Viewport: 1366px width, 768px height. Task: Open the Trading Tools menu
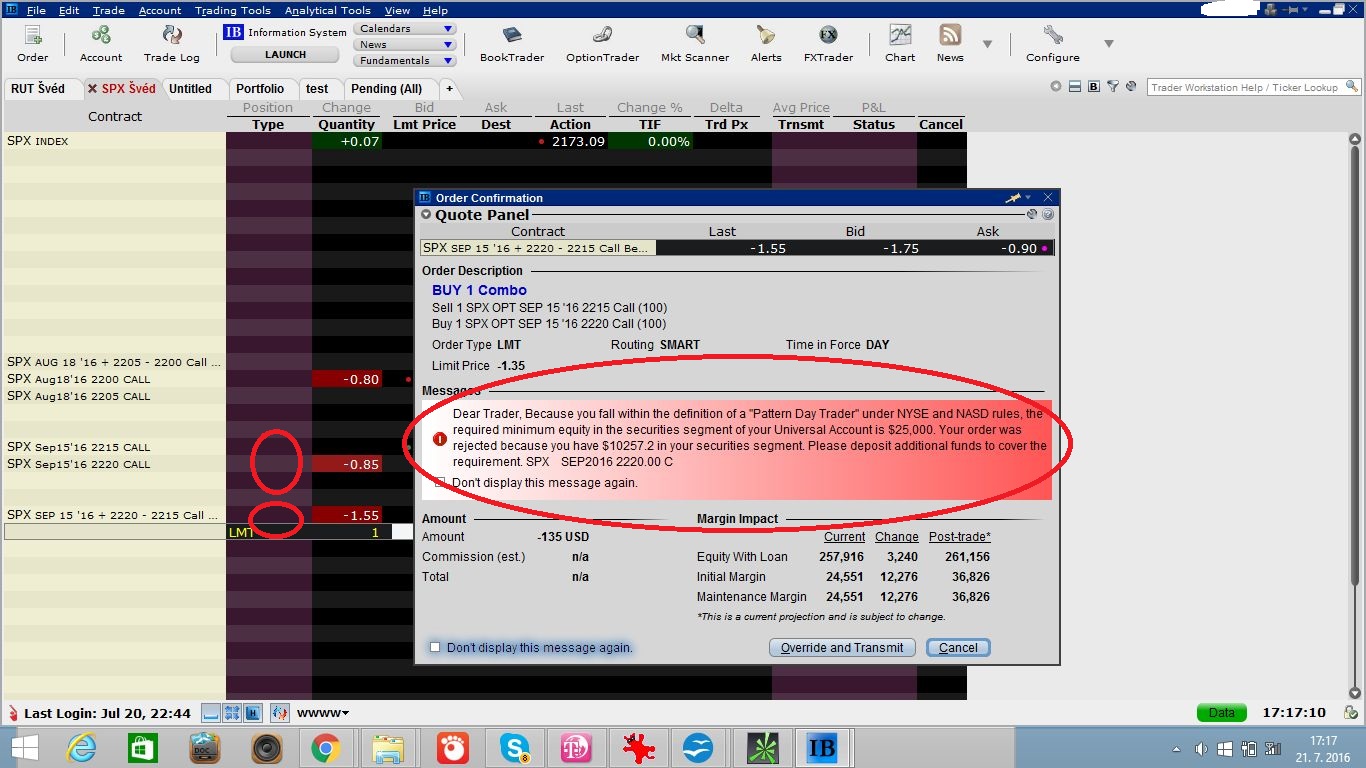point(233,10)
